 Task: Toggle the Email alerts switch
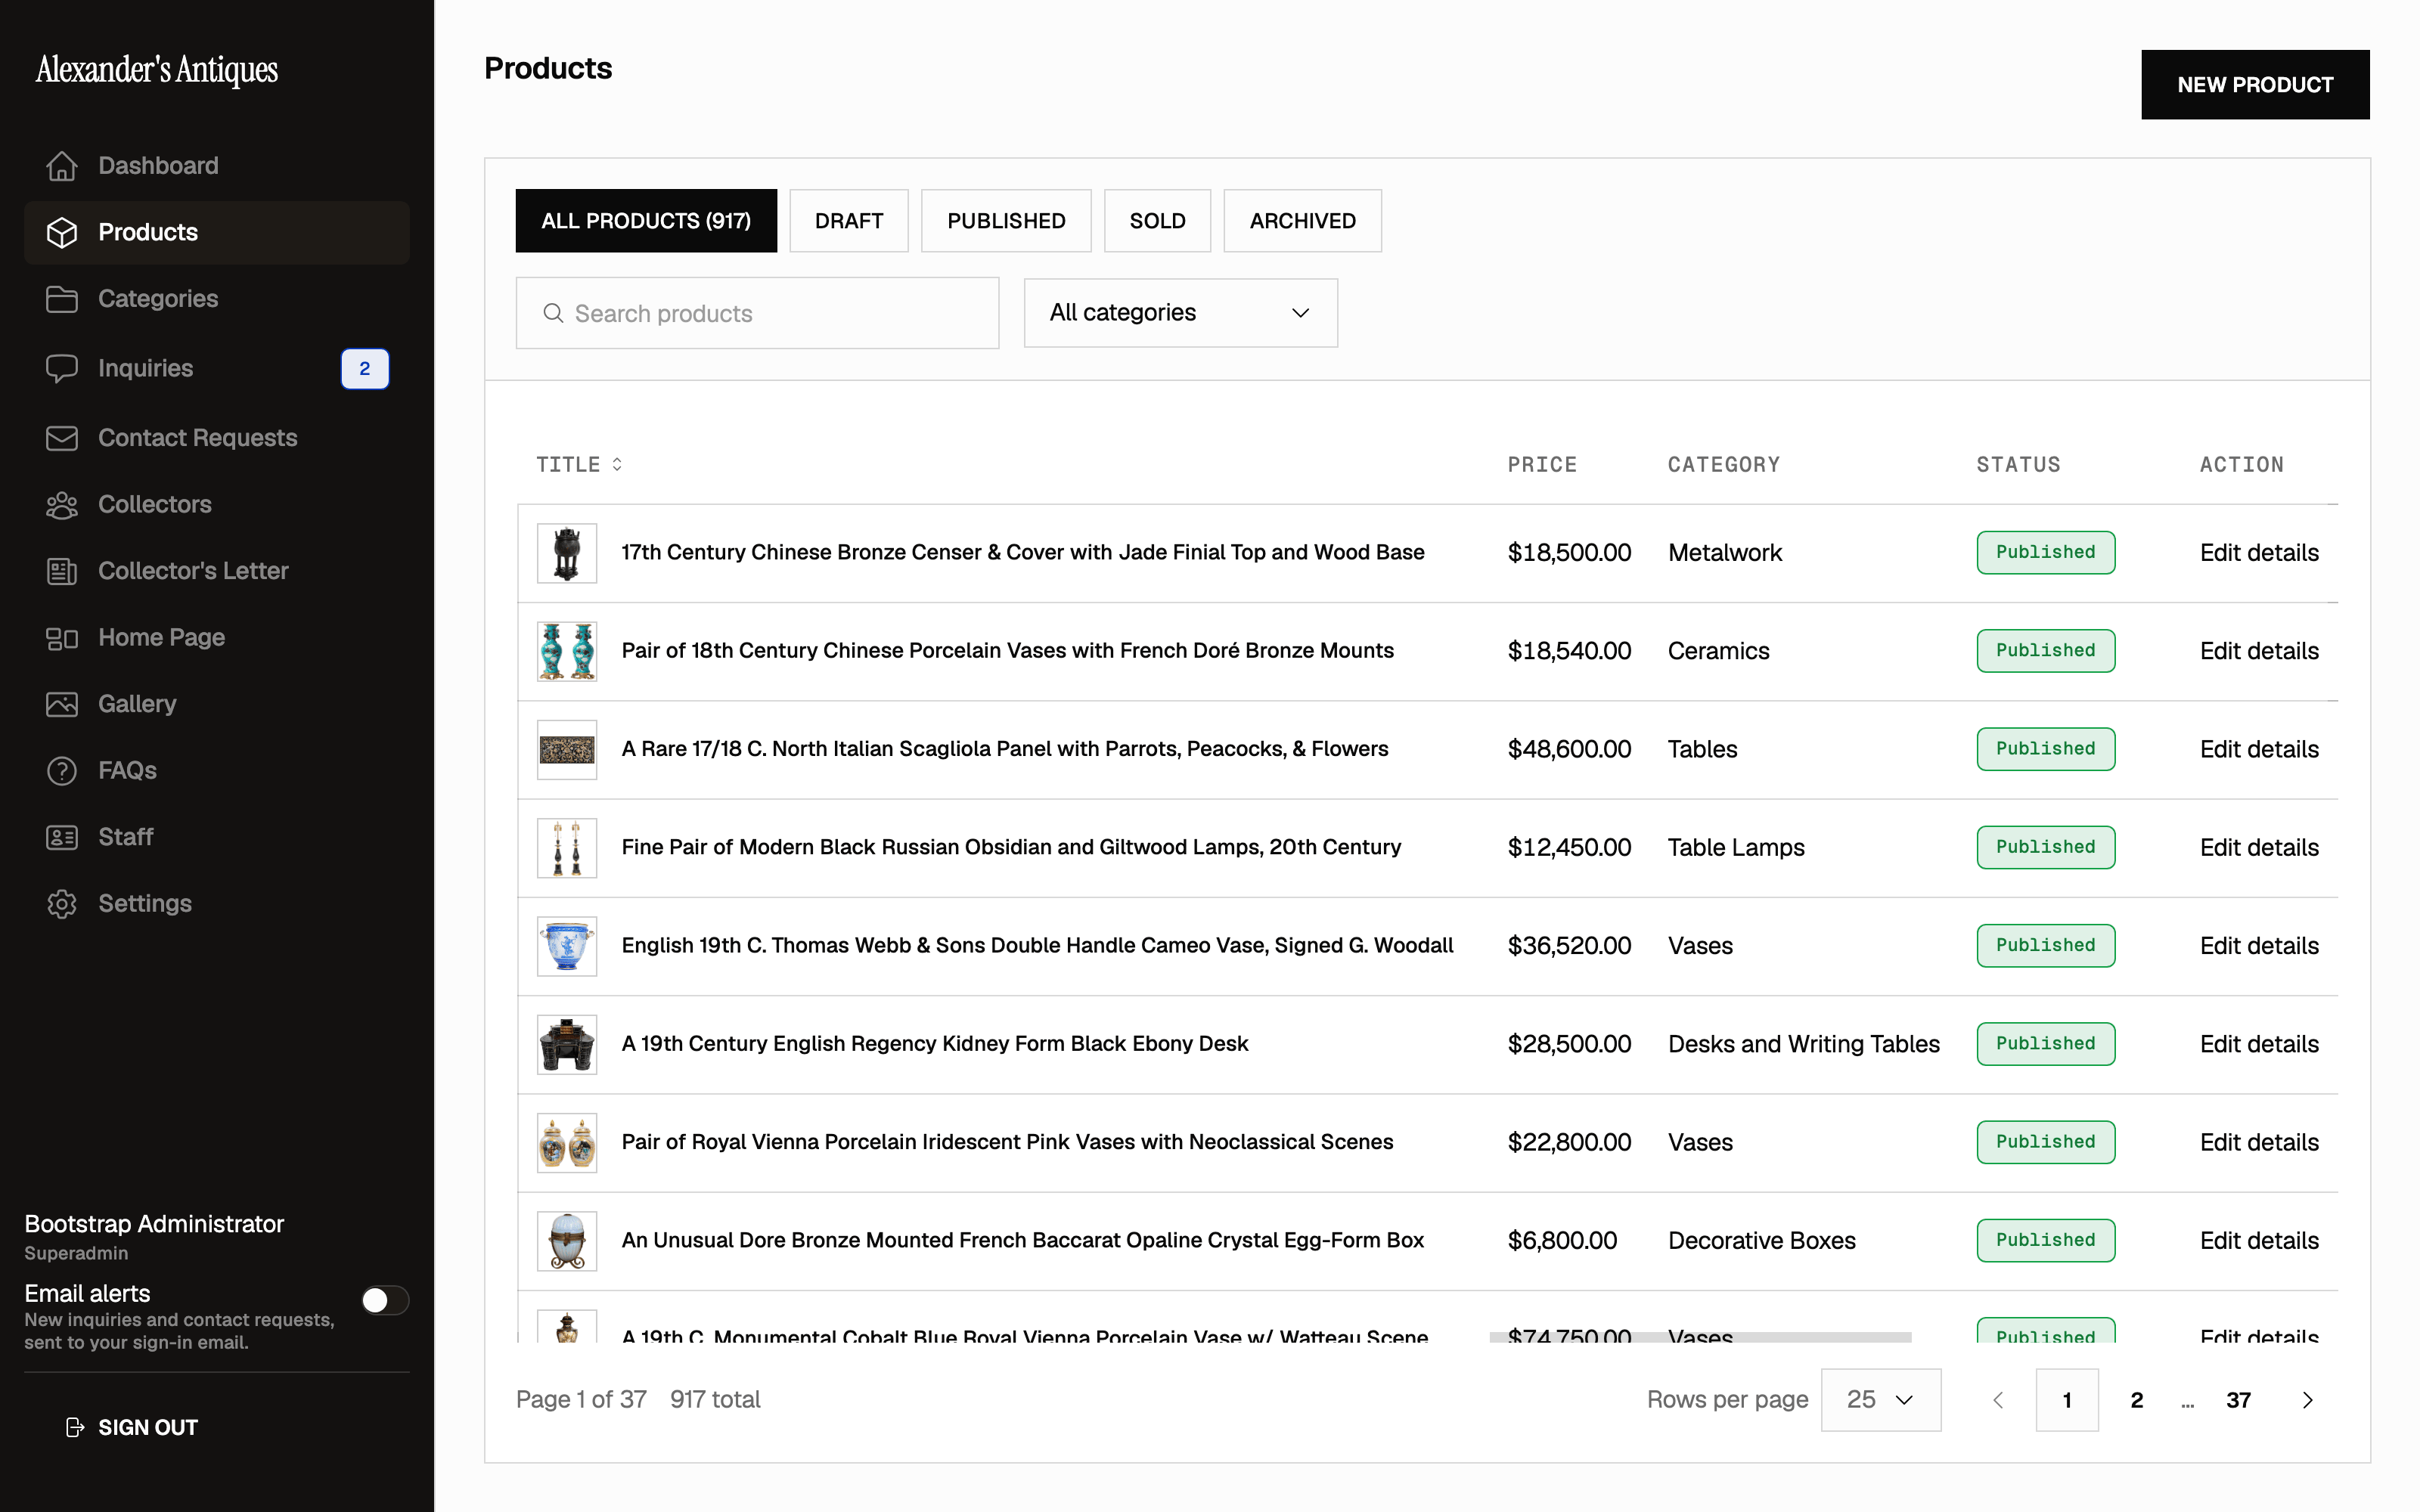[385, 1300]
